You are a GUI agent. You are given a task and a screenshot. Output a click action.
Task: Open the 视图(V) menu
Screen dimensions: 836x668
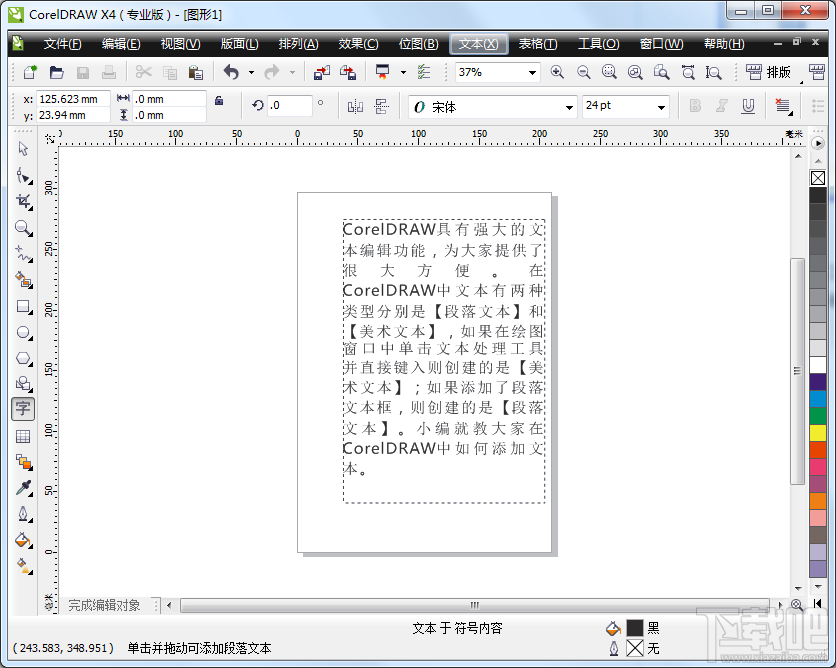tap(180, 44)
